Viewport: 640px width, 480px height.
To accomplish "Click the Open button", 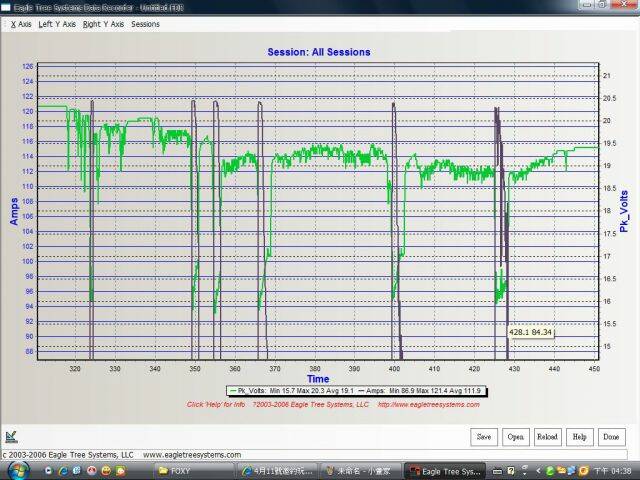I will (x=515, y=437).
